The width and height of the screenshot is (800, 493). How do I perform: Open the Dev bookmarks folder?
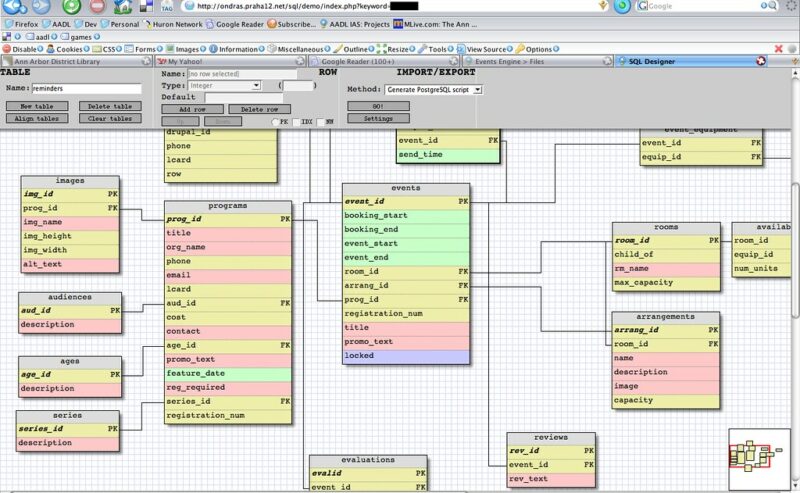tap(86, 24)
